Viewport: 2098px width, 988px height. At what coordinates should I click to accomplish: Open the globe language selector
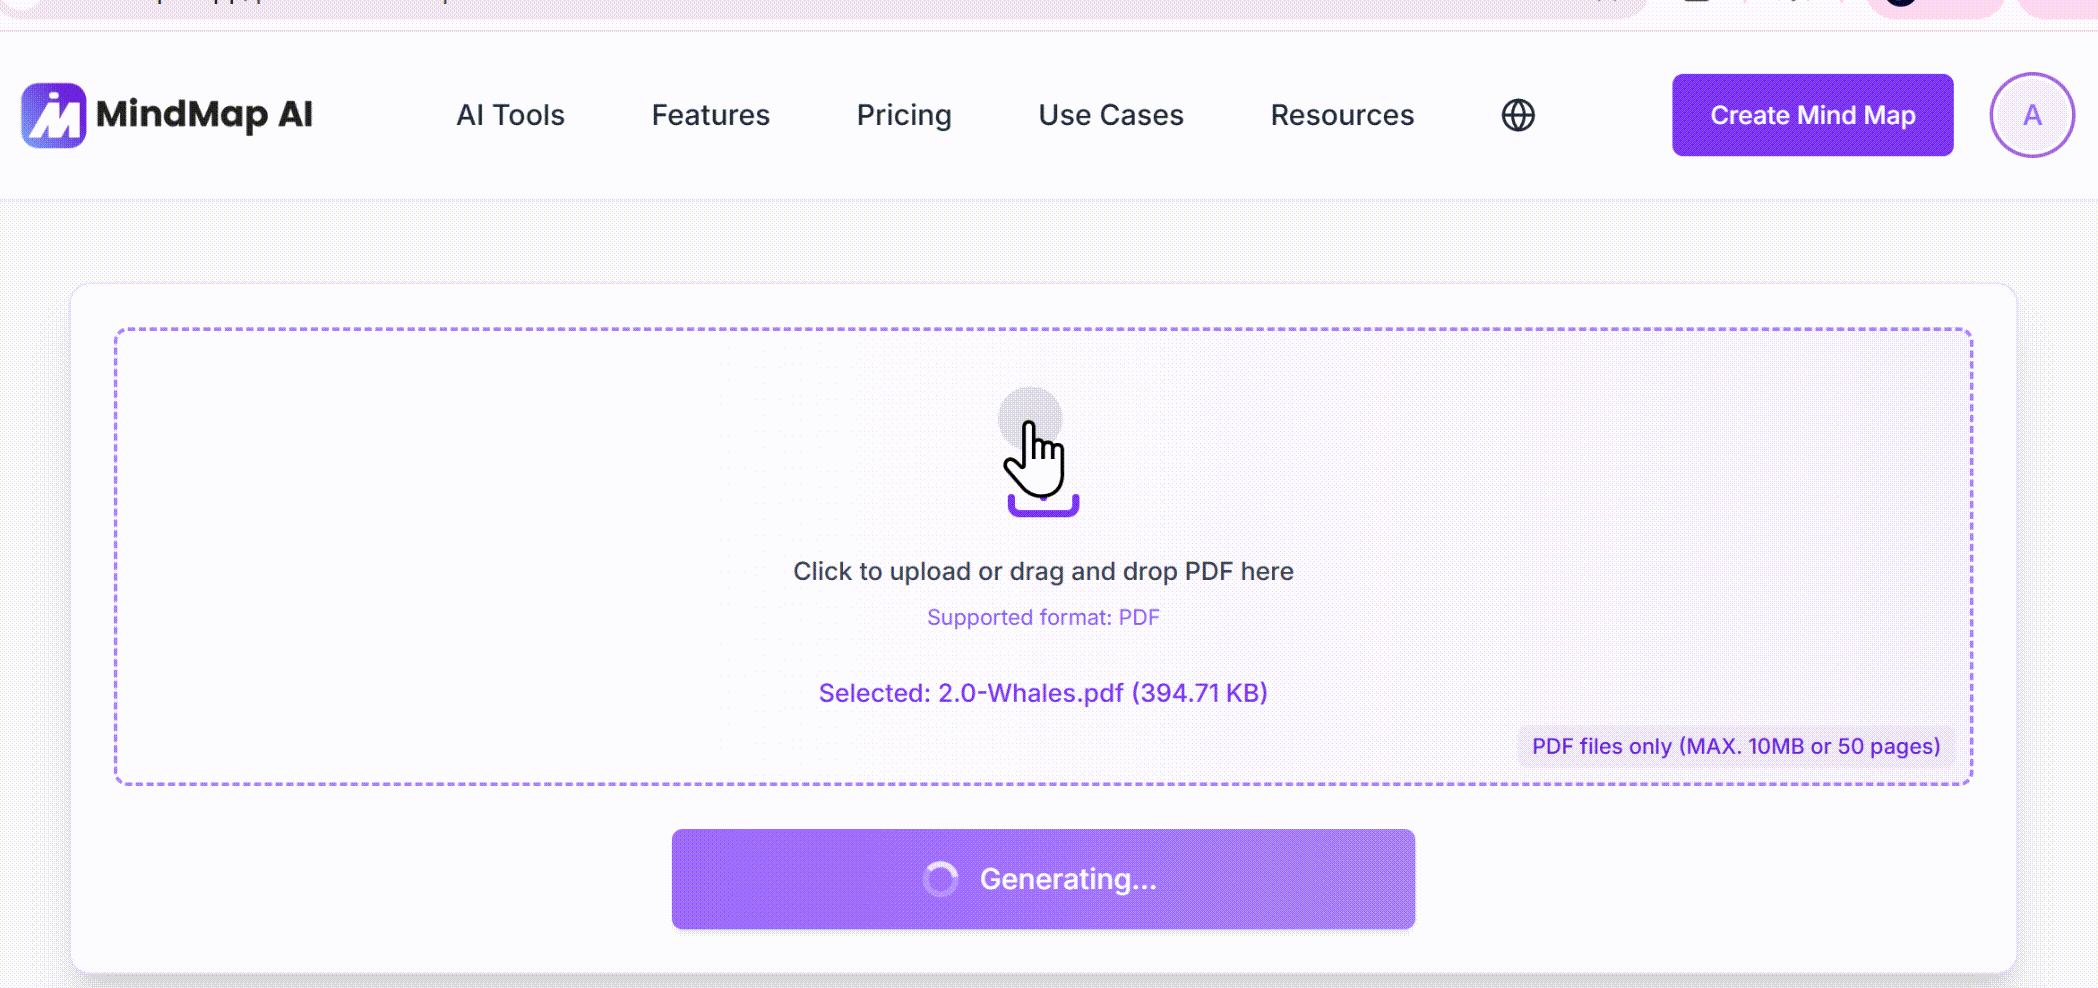coord(1518,115)
